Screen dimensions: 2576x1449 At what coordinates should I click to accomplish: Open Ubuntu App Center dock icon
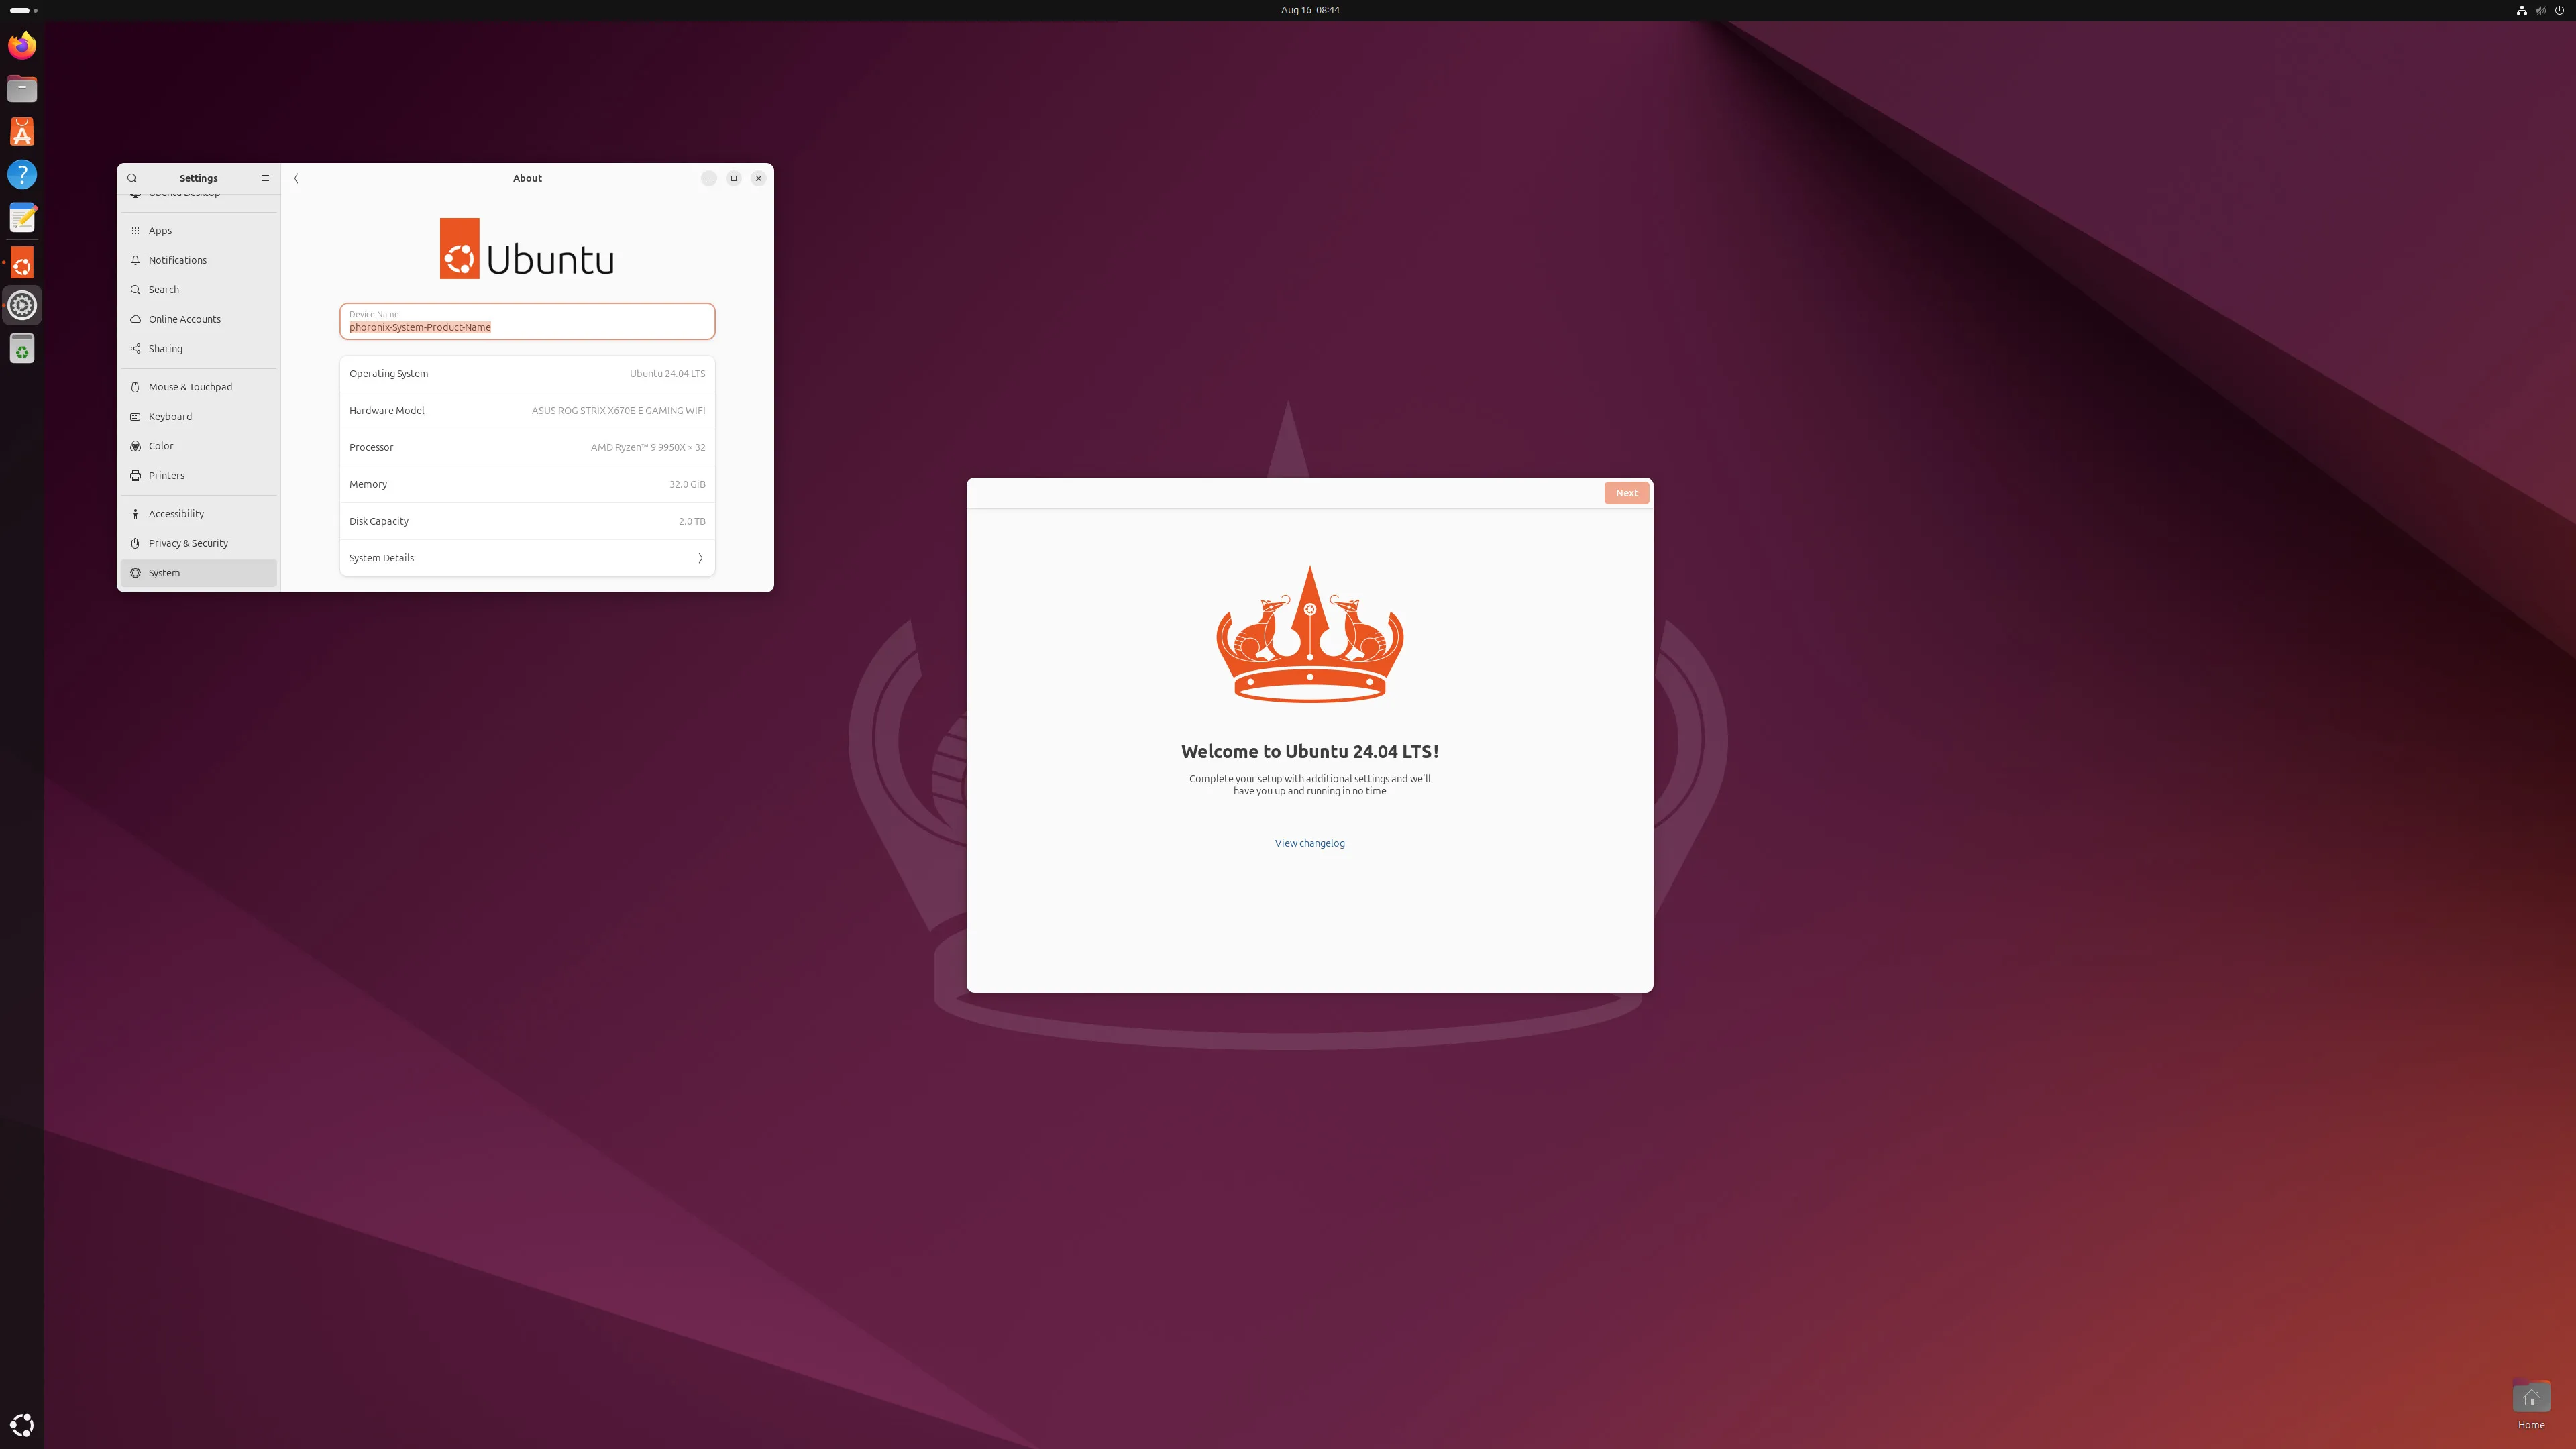(22, 132)
